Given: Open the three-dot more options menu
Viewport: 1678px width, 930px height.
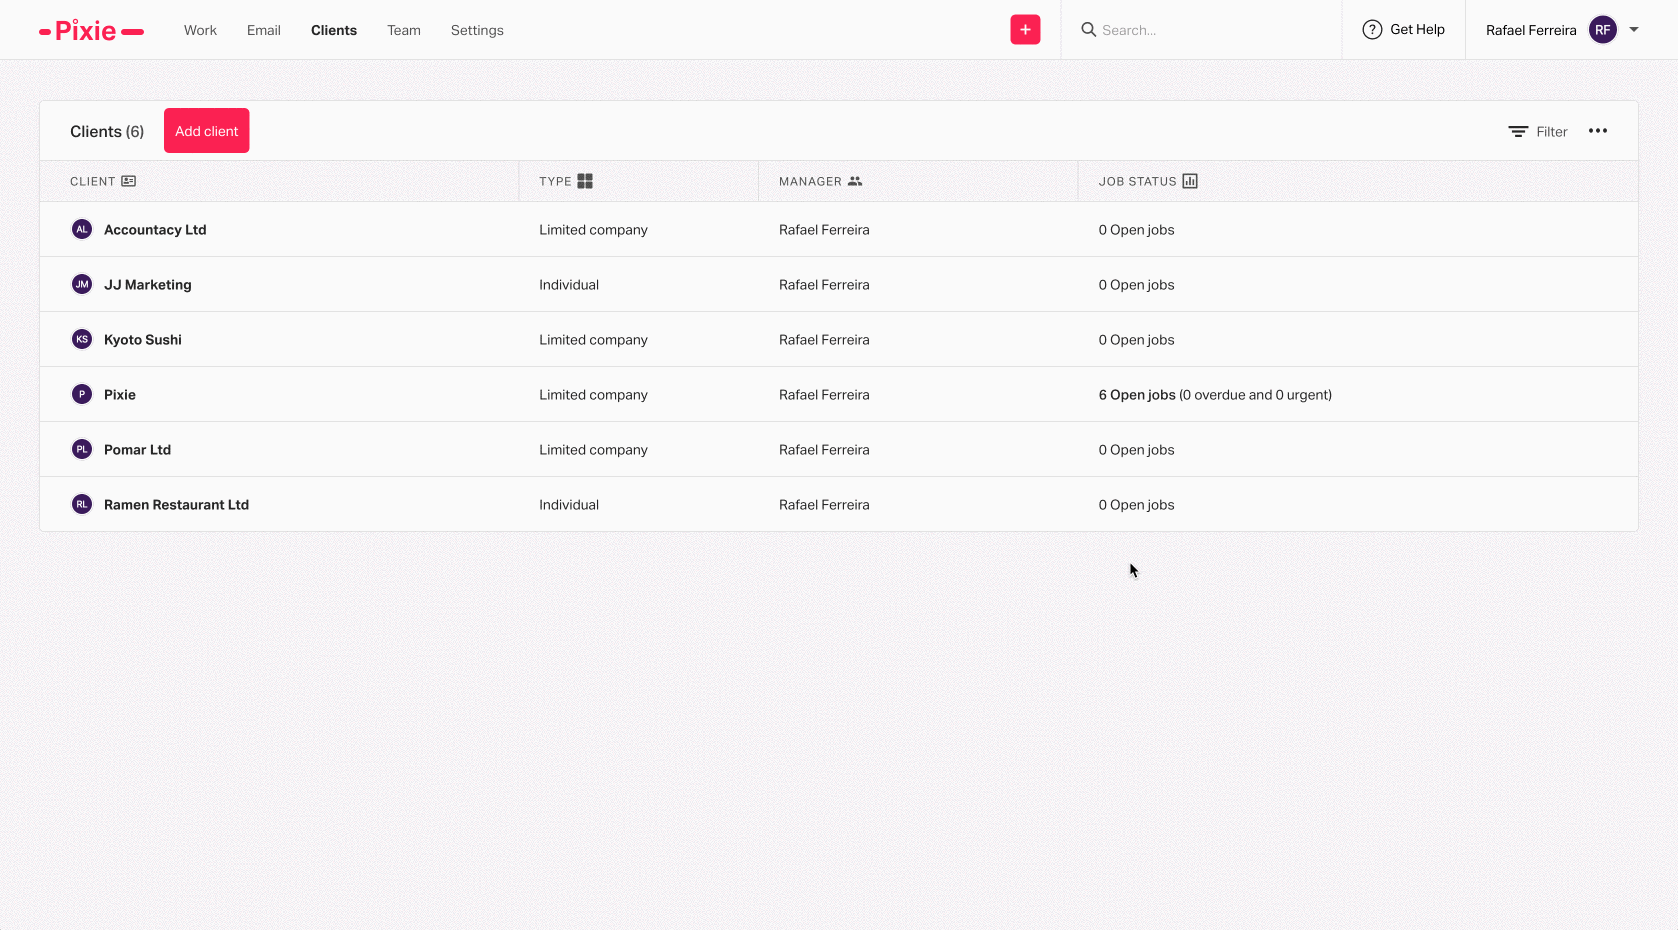Looking at the screenshot, I should [x=1598, y=131].
